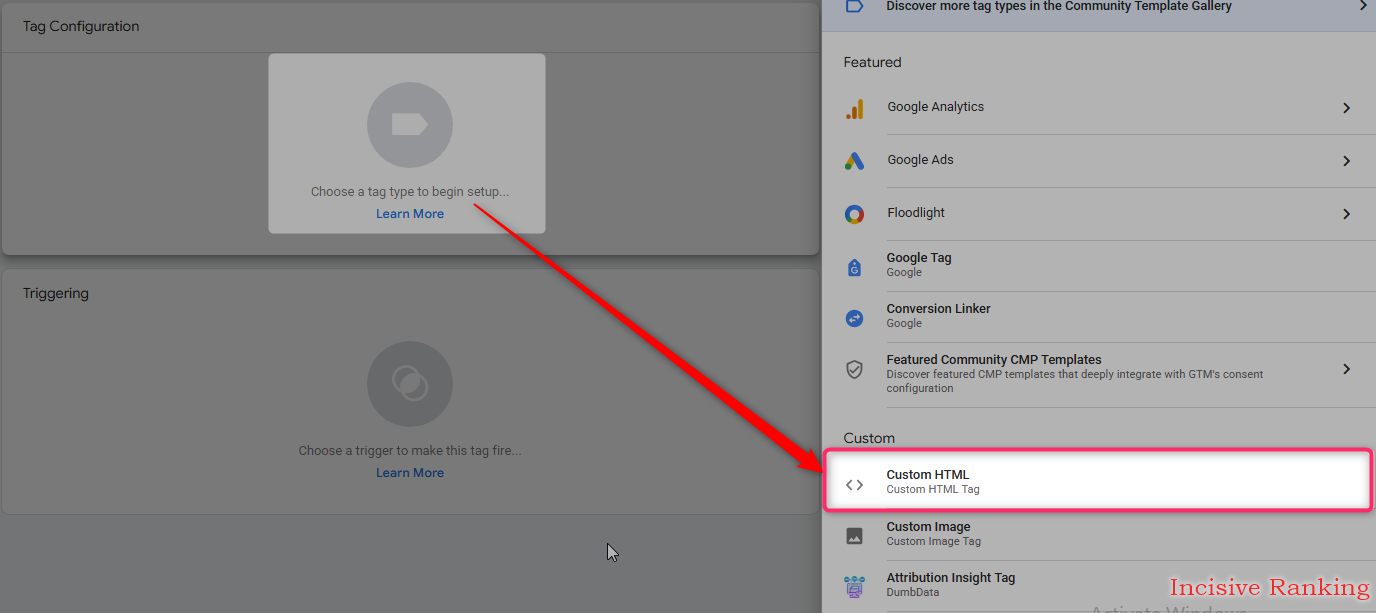Click Learn More under tag type setup
The width and height of the screenshot is (1376, 613).
[x=410, y=214]
